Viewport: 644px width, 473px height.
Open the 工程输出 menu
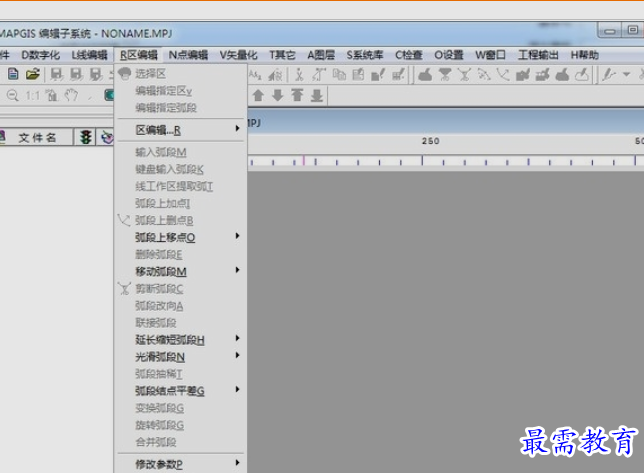pyautogui.click(x=538, y=55)
